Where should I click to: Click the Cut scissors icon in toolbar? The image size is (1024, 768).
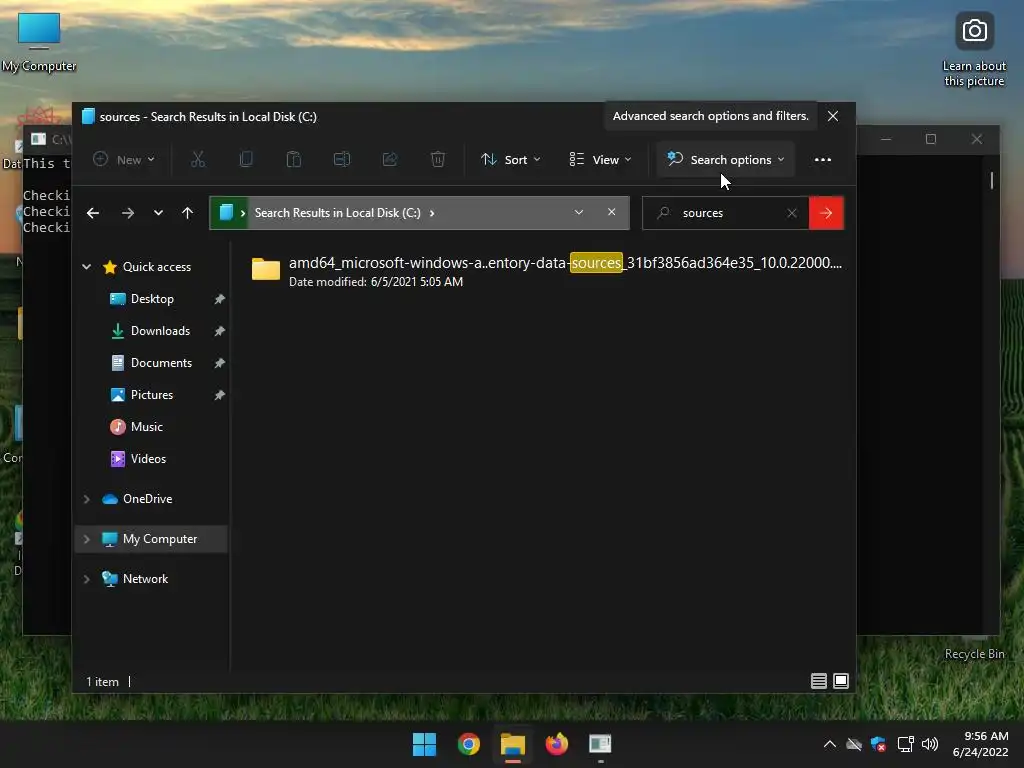click(x=198, y=159)
